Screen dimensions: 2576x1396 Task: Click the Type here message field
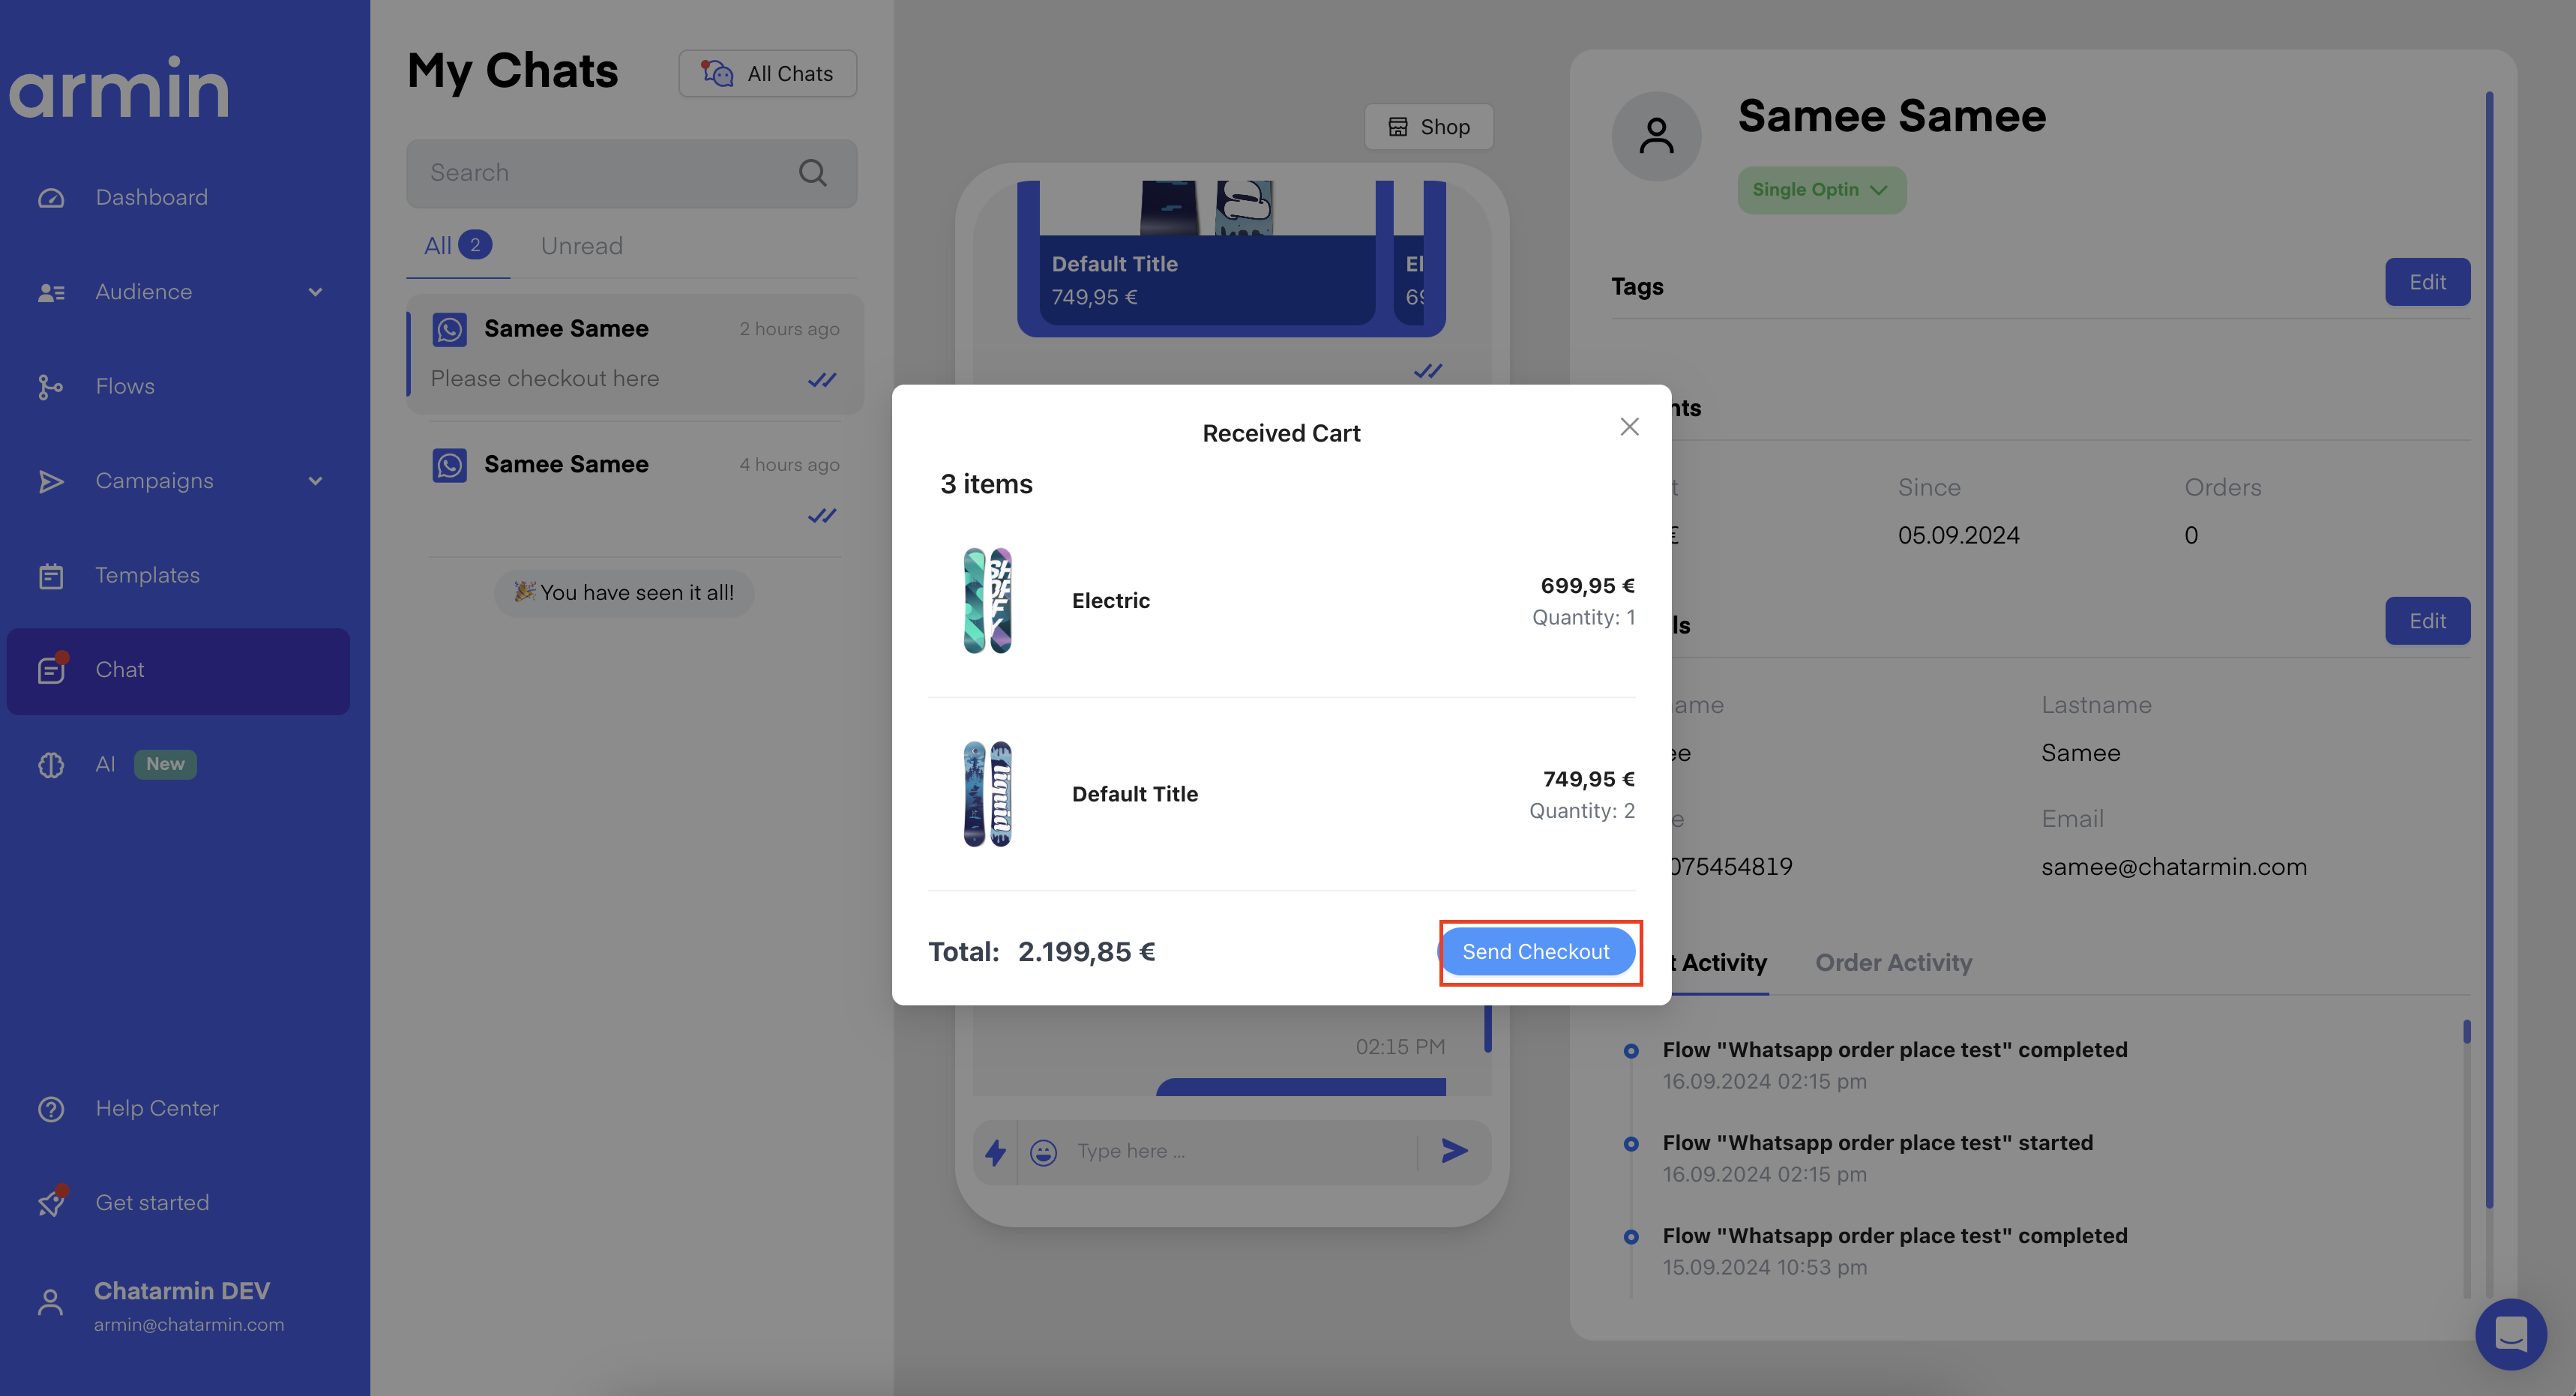click(x=1240, y=1151)
